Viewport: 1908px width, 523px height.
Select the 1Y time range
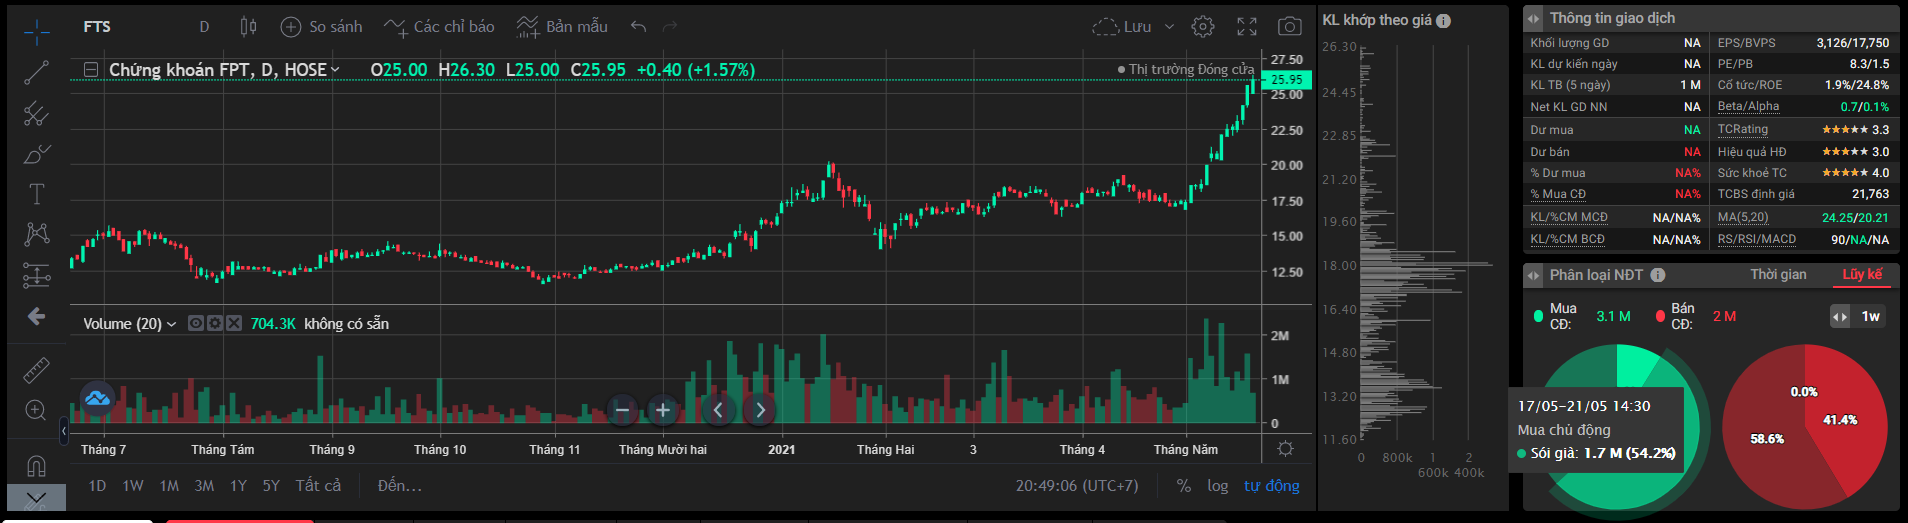pos(238,486)
